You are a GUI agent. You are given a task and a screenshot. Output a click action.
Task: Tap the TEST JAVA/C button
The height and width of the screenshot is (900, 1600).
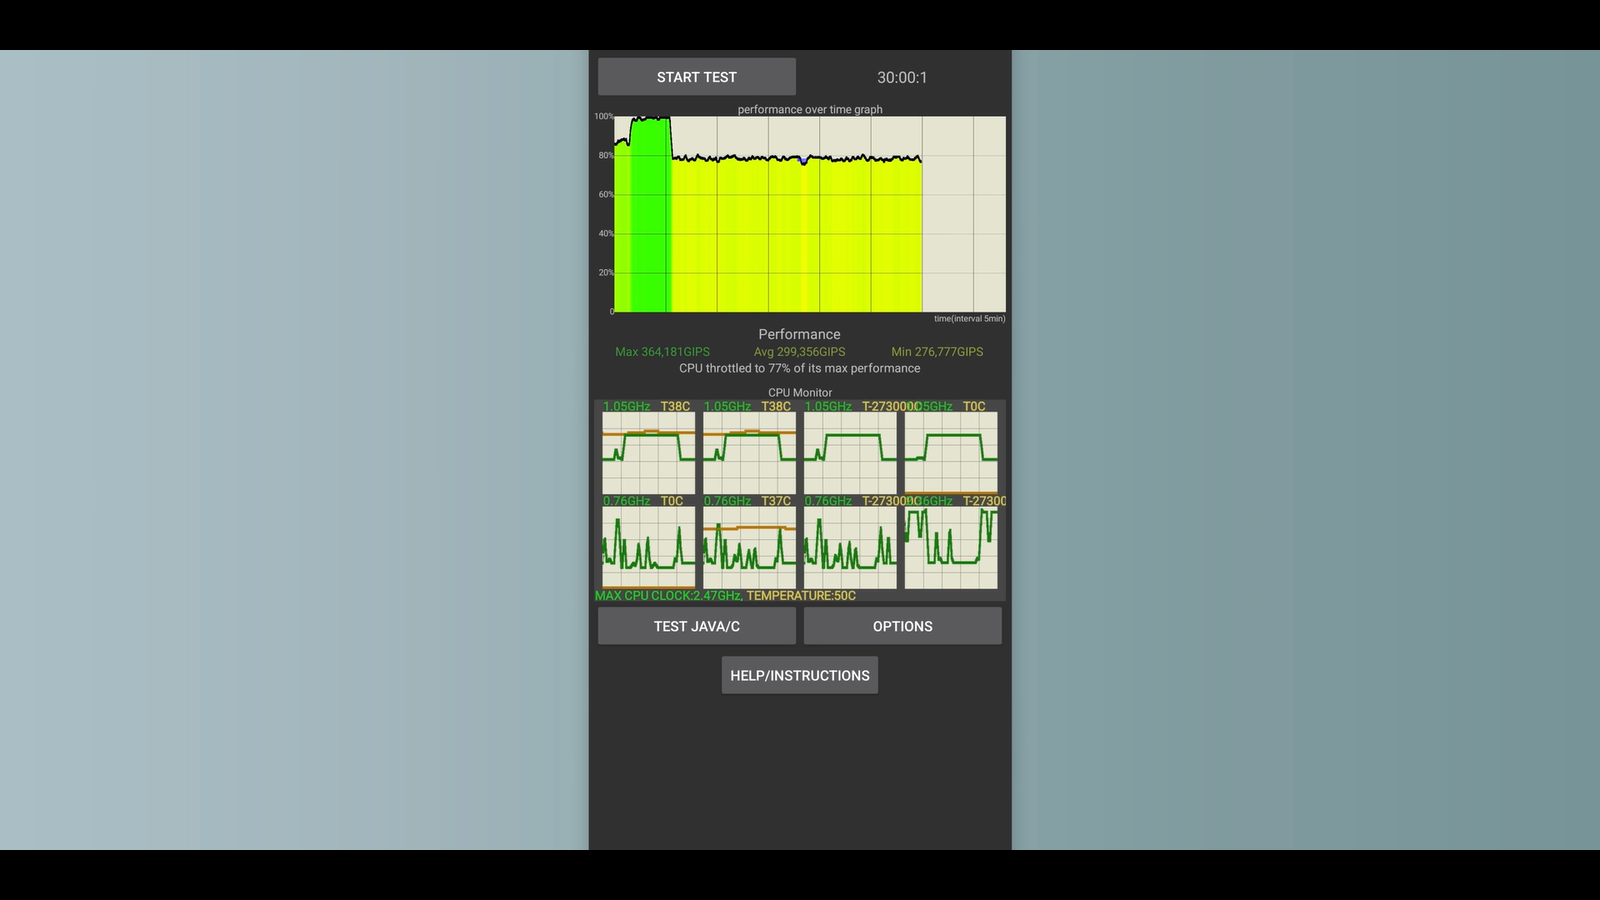[x=696, y=626]
